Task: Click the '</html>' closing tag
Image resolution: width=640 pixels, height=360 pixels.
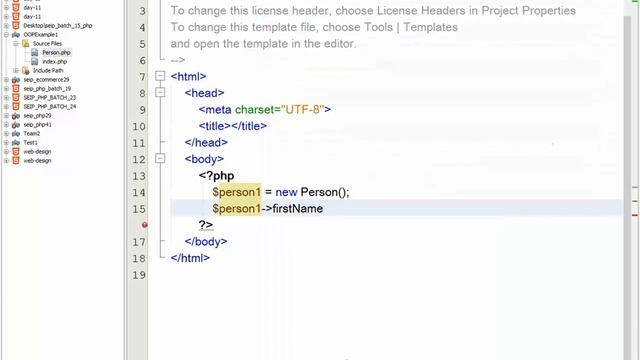Action: (190, 258)
